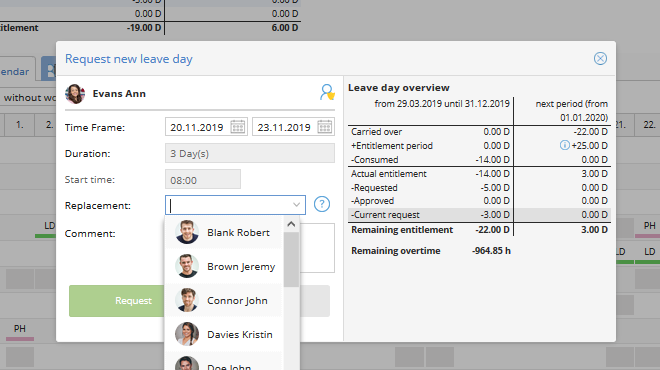Image resolution: width=660 pixels, height=370 pixels.
Task: Select Brown Jeremy as replacement
Action: tap(224, 266)
